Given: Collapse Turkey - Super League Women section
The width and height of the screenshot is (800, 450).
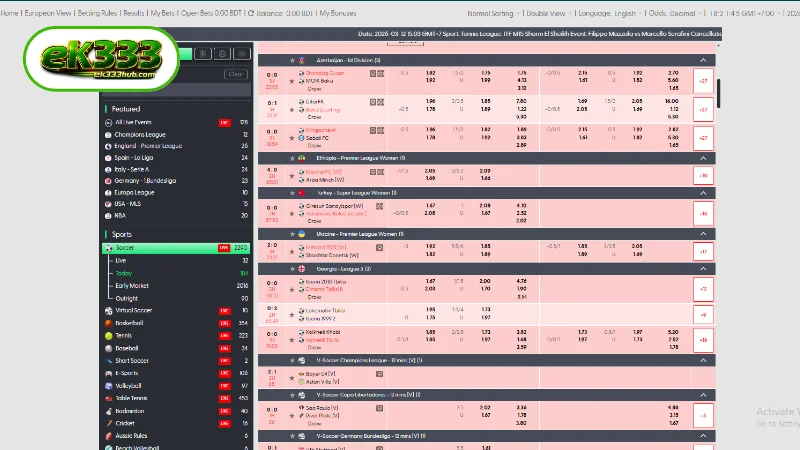Looking at the screenshot, I should click(703, 193).
